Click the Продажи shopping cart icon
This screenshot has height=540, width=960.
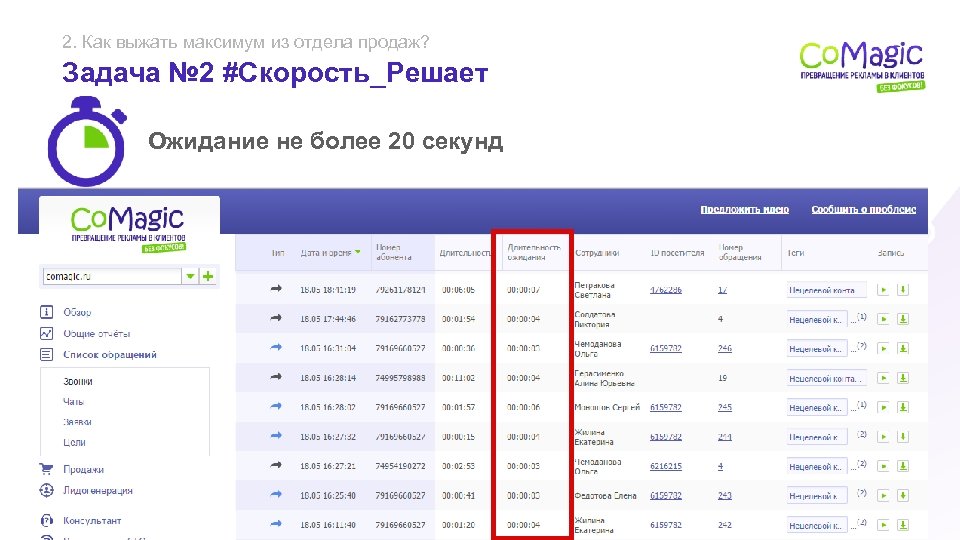(47, 469)
